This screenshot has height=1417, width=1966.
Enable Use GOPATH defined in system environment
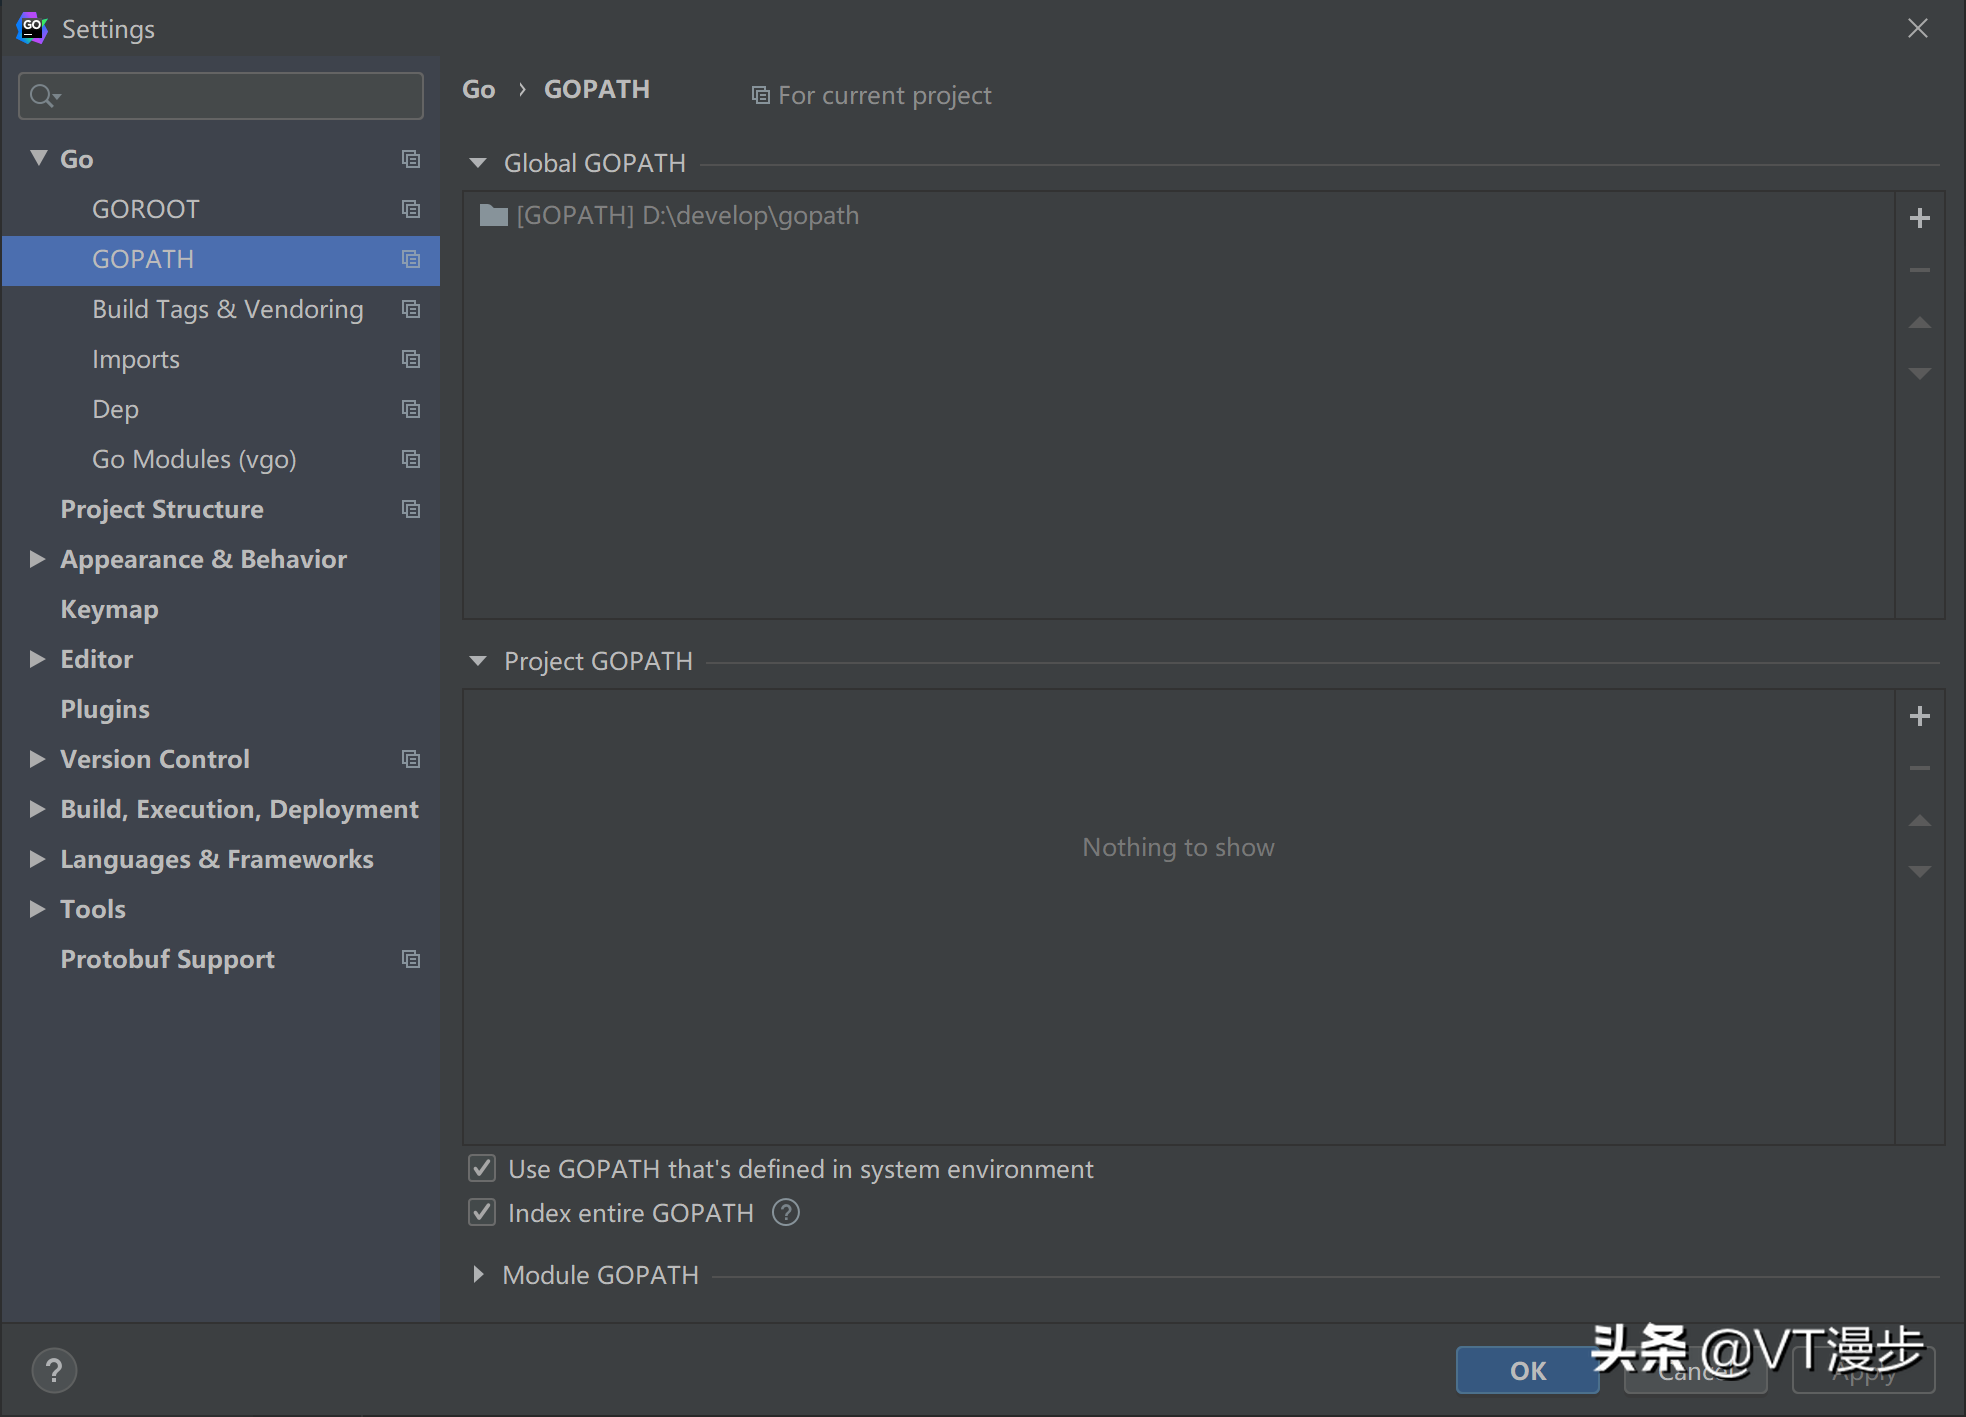pyautogui.click(x=482, y=1168)
